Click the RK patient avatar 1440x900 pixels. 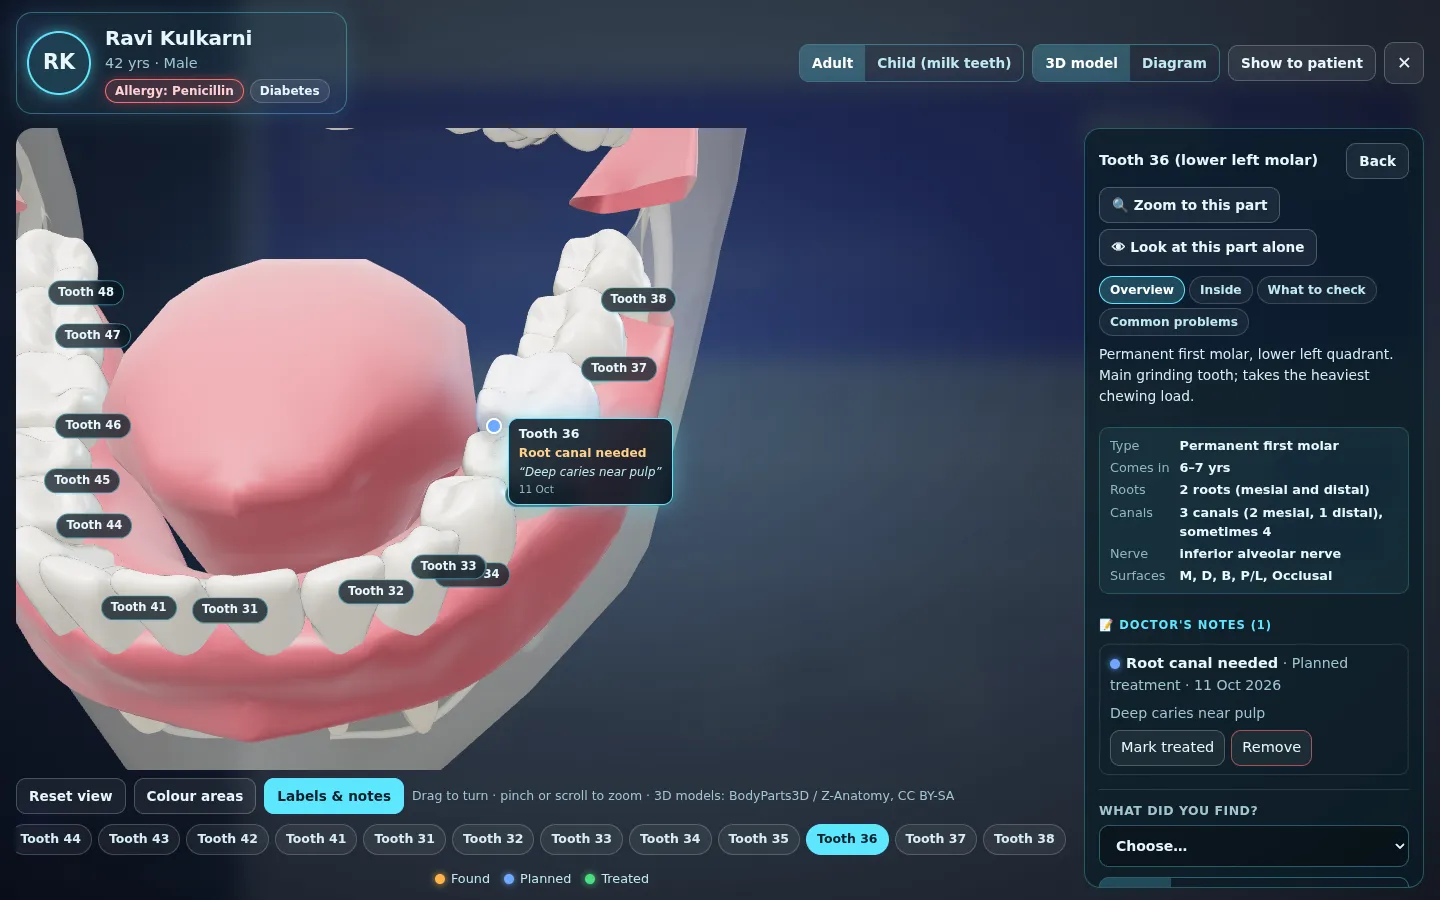point(59,63)
